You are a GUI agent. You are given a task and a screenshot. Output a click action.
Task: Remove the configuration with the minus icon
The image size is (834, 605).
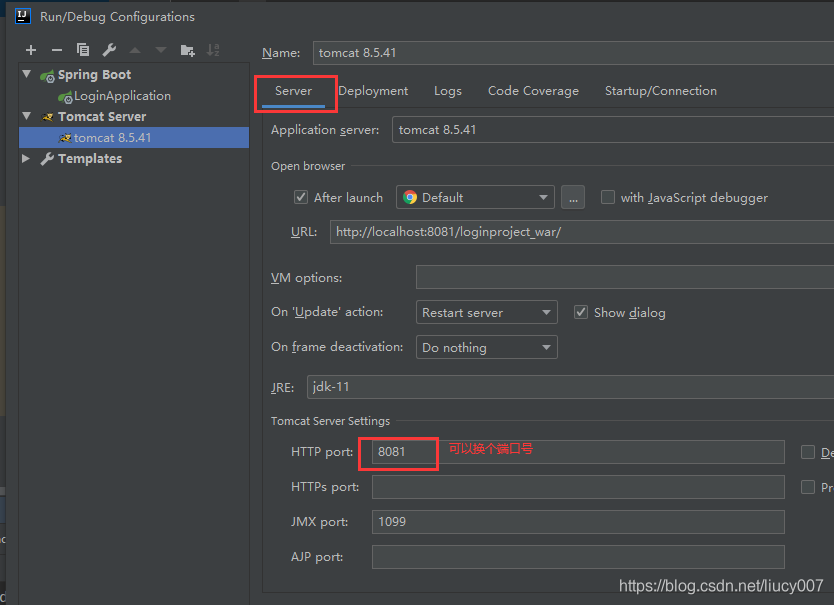click(57, 50)
